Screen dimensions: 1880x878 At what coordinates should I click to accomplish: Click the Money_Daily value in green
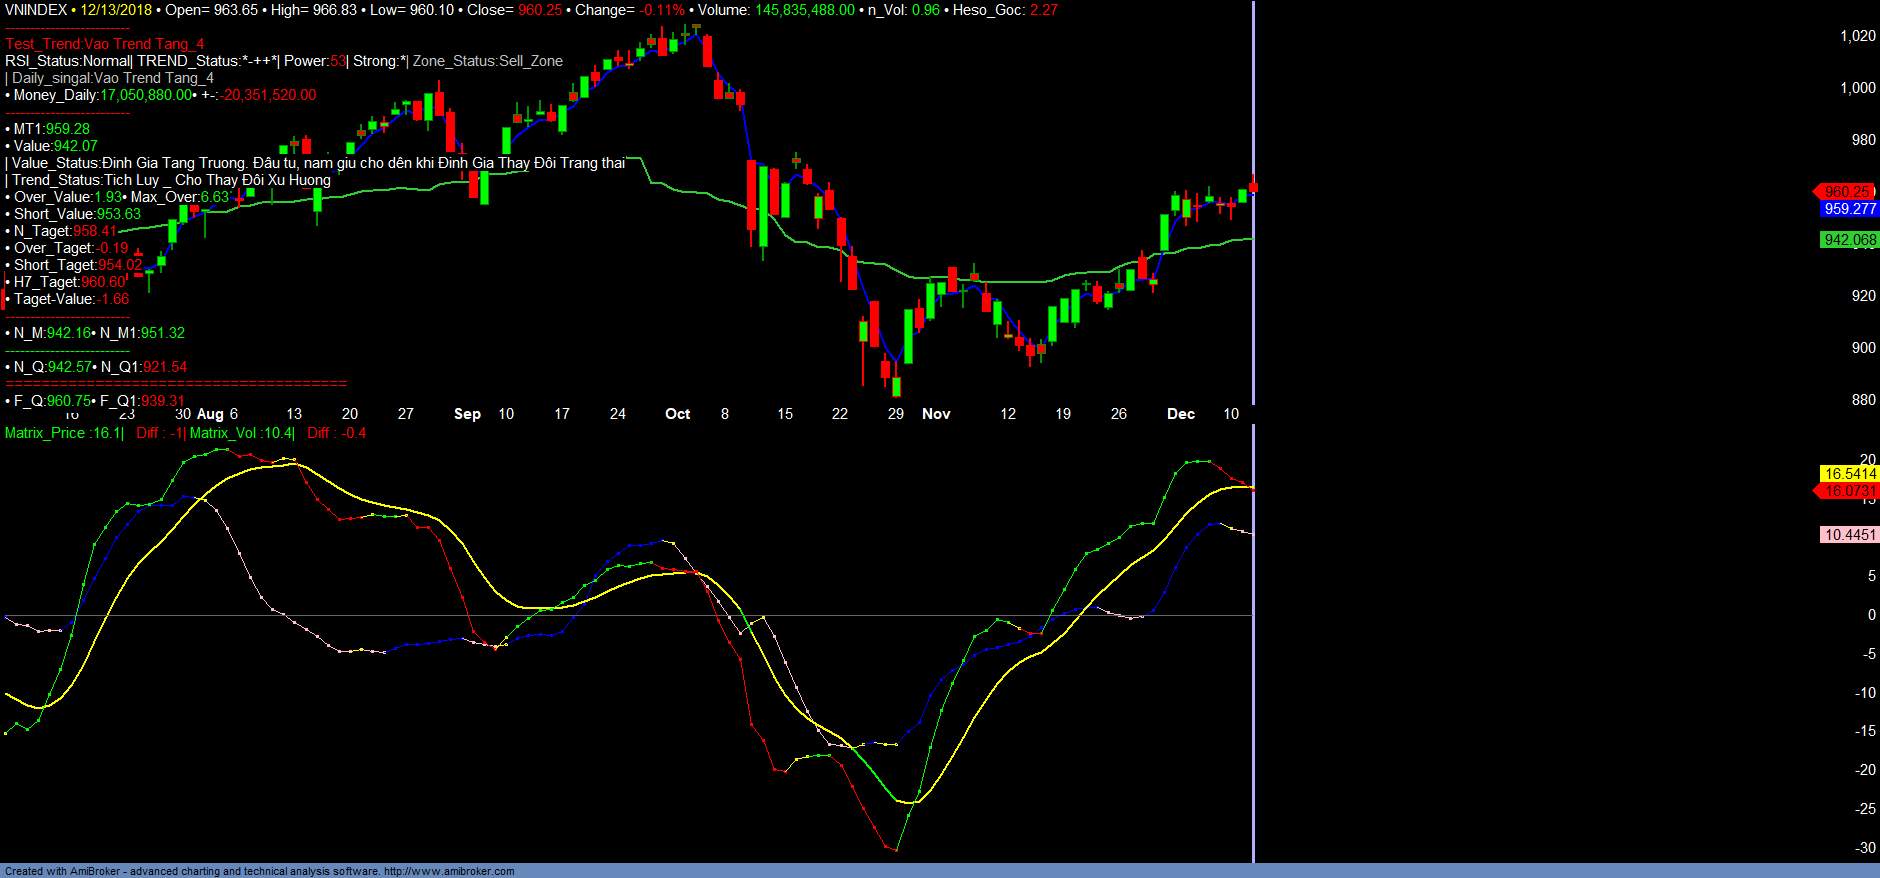coord(145,95)
